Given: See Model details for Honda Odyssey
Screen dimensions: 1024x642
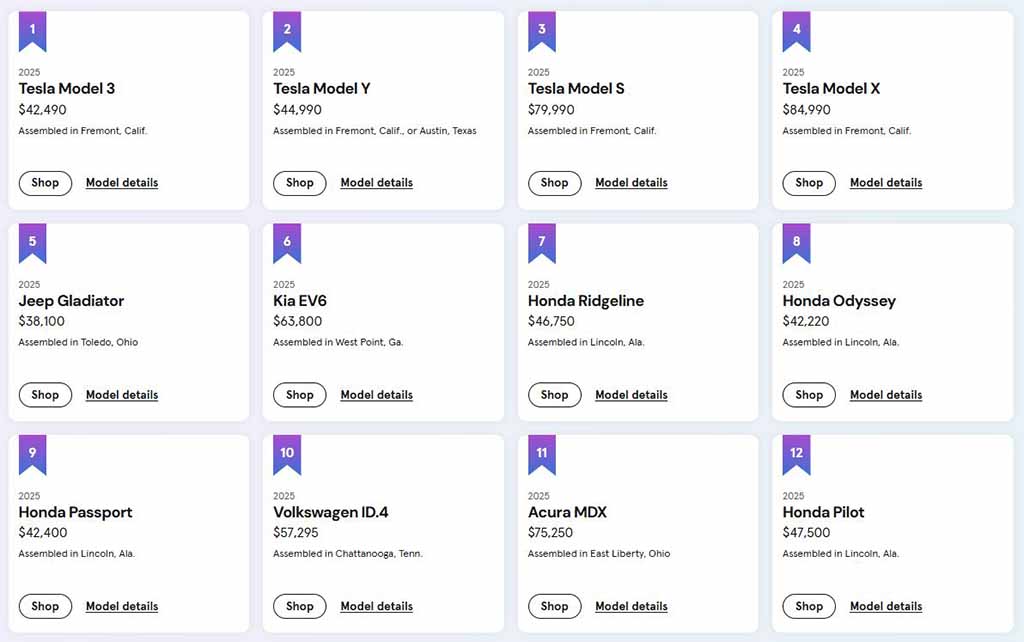Looking at the screenshot, I should click(x=885, y=395).
